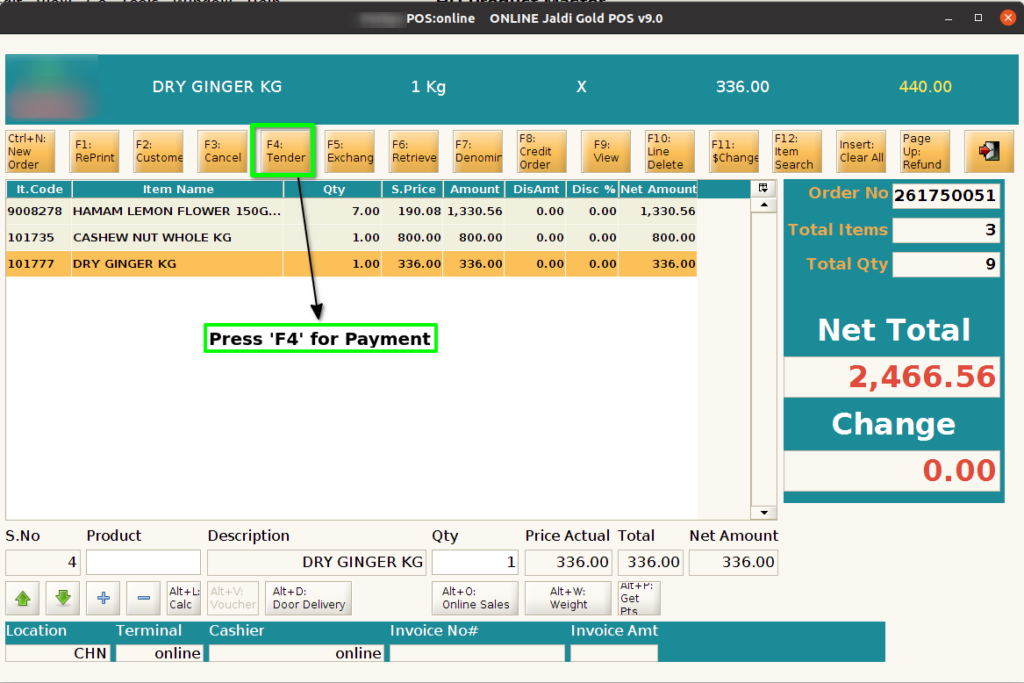
Task: Click the Amount column header
Action: (474, 189)
